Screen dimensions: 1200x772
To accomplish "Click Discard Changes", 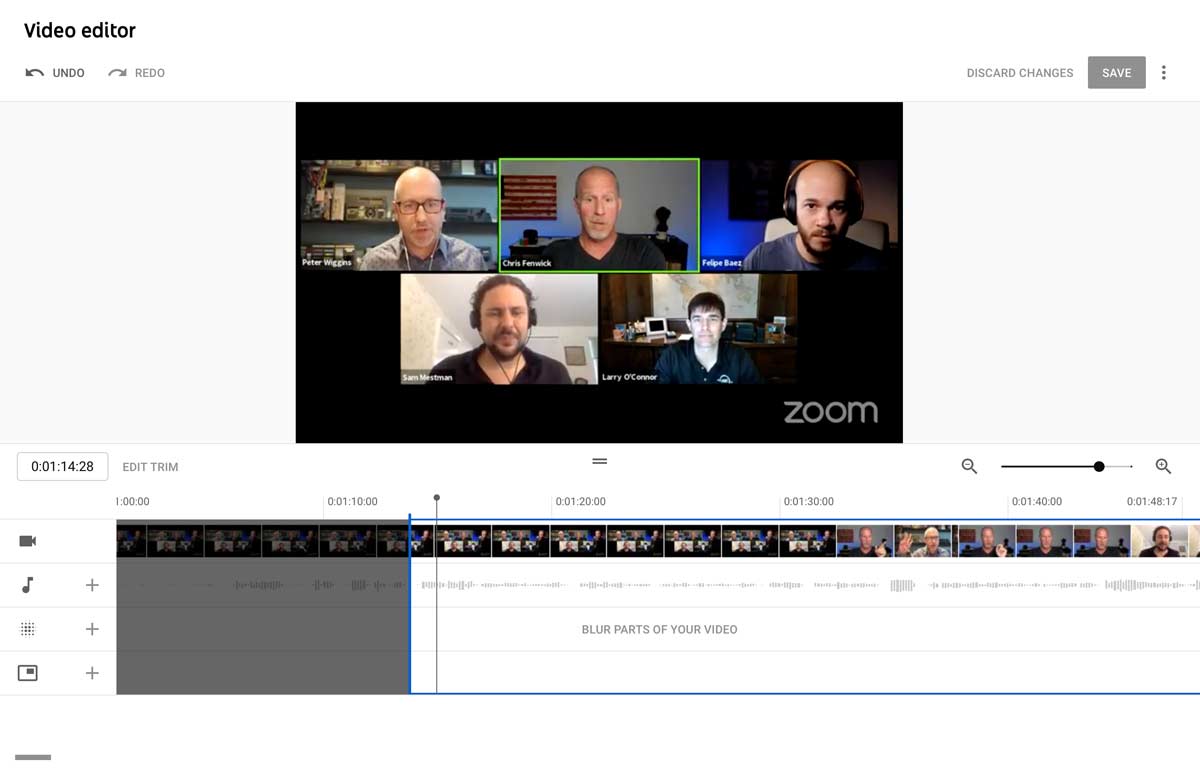I will coord(1020,73).
